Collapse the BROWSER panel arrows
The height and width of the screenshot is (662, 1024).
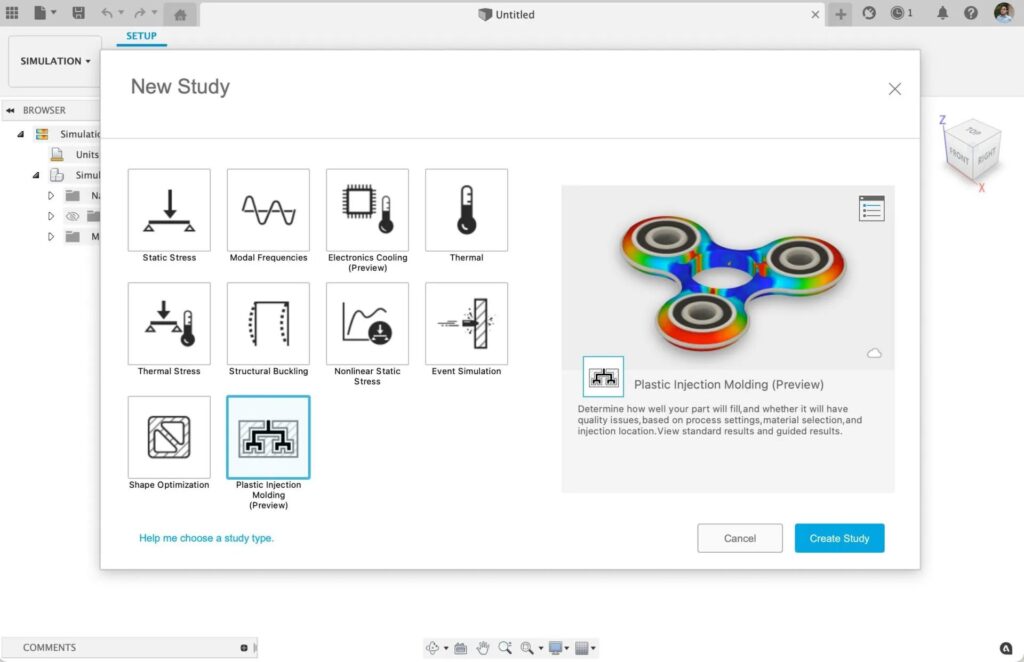pos(10,110)
